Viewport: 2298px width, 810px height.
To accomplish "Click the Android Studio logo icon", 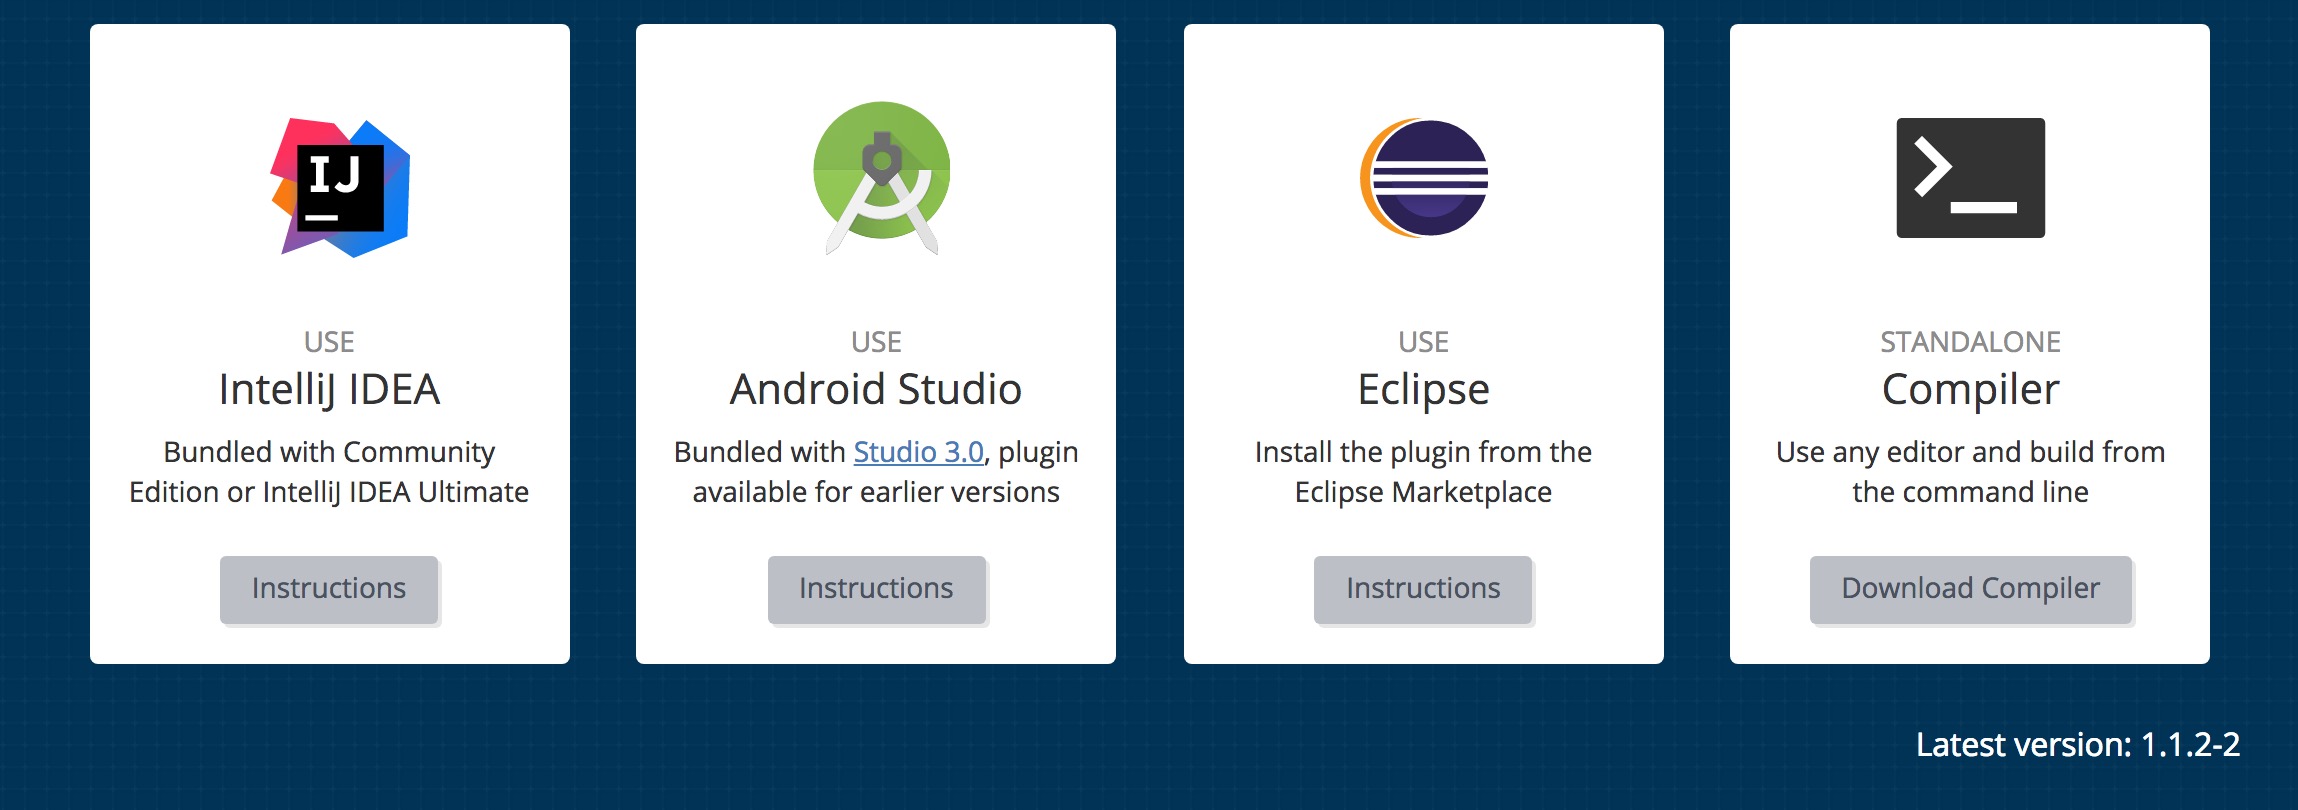I will coord(881,178).
